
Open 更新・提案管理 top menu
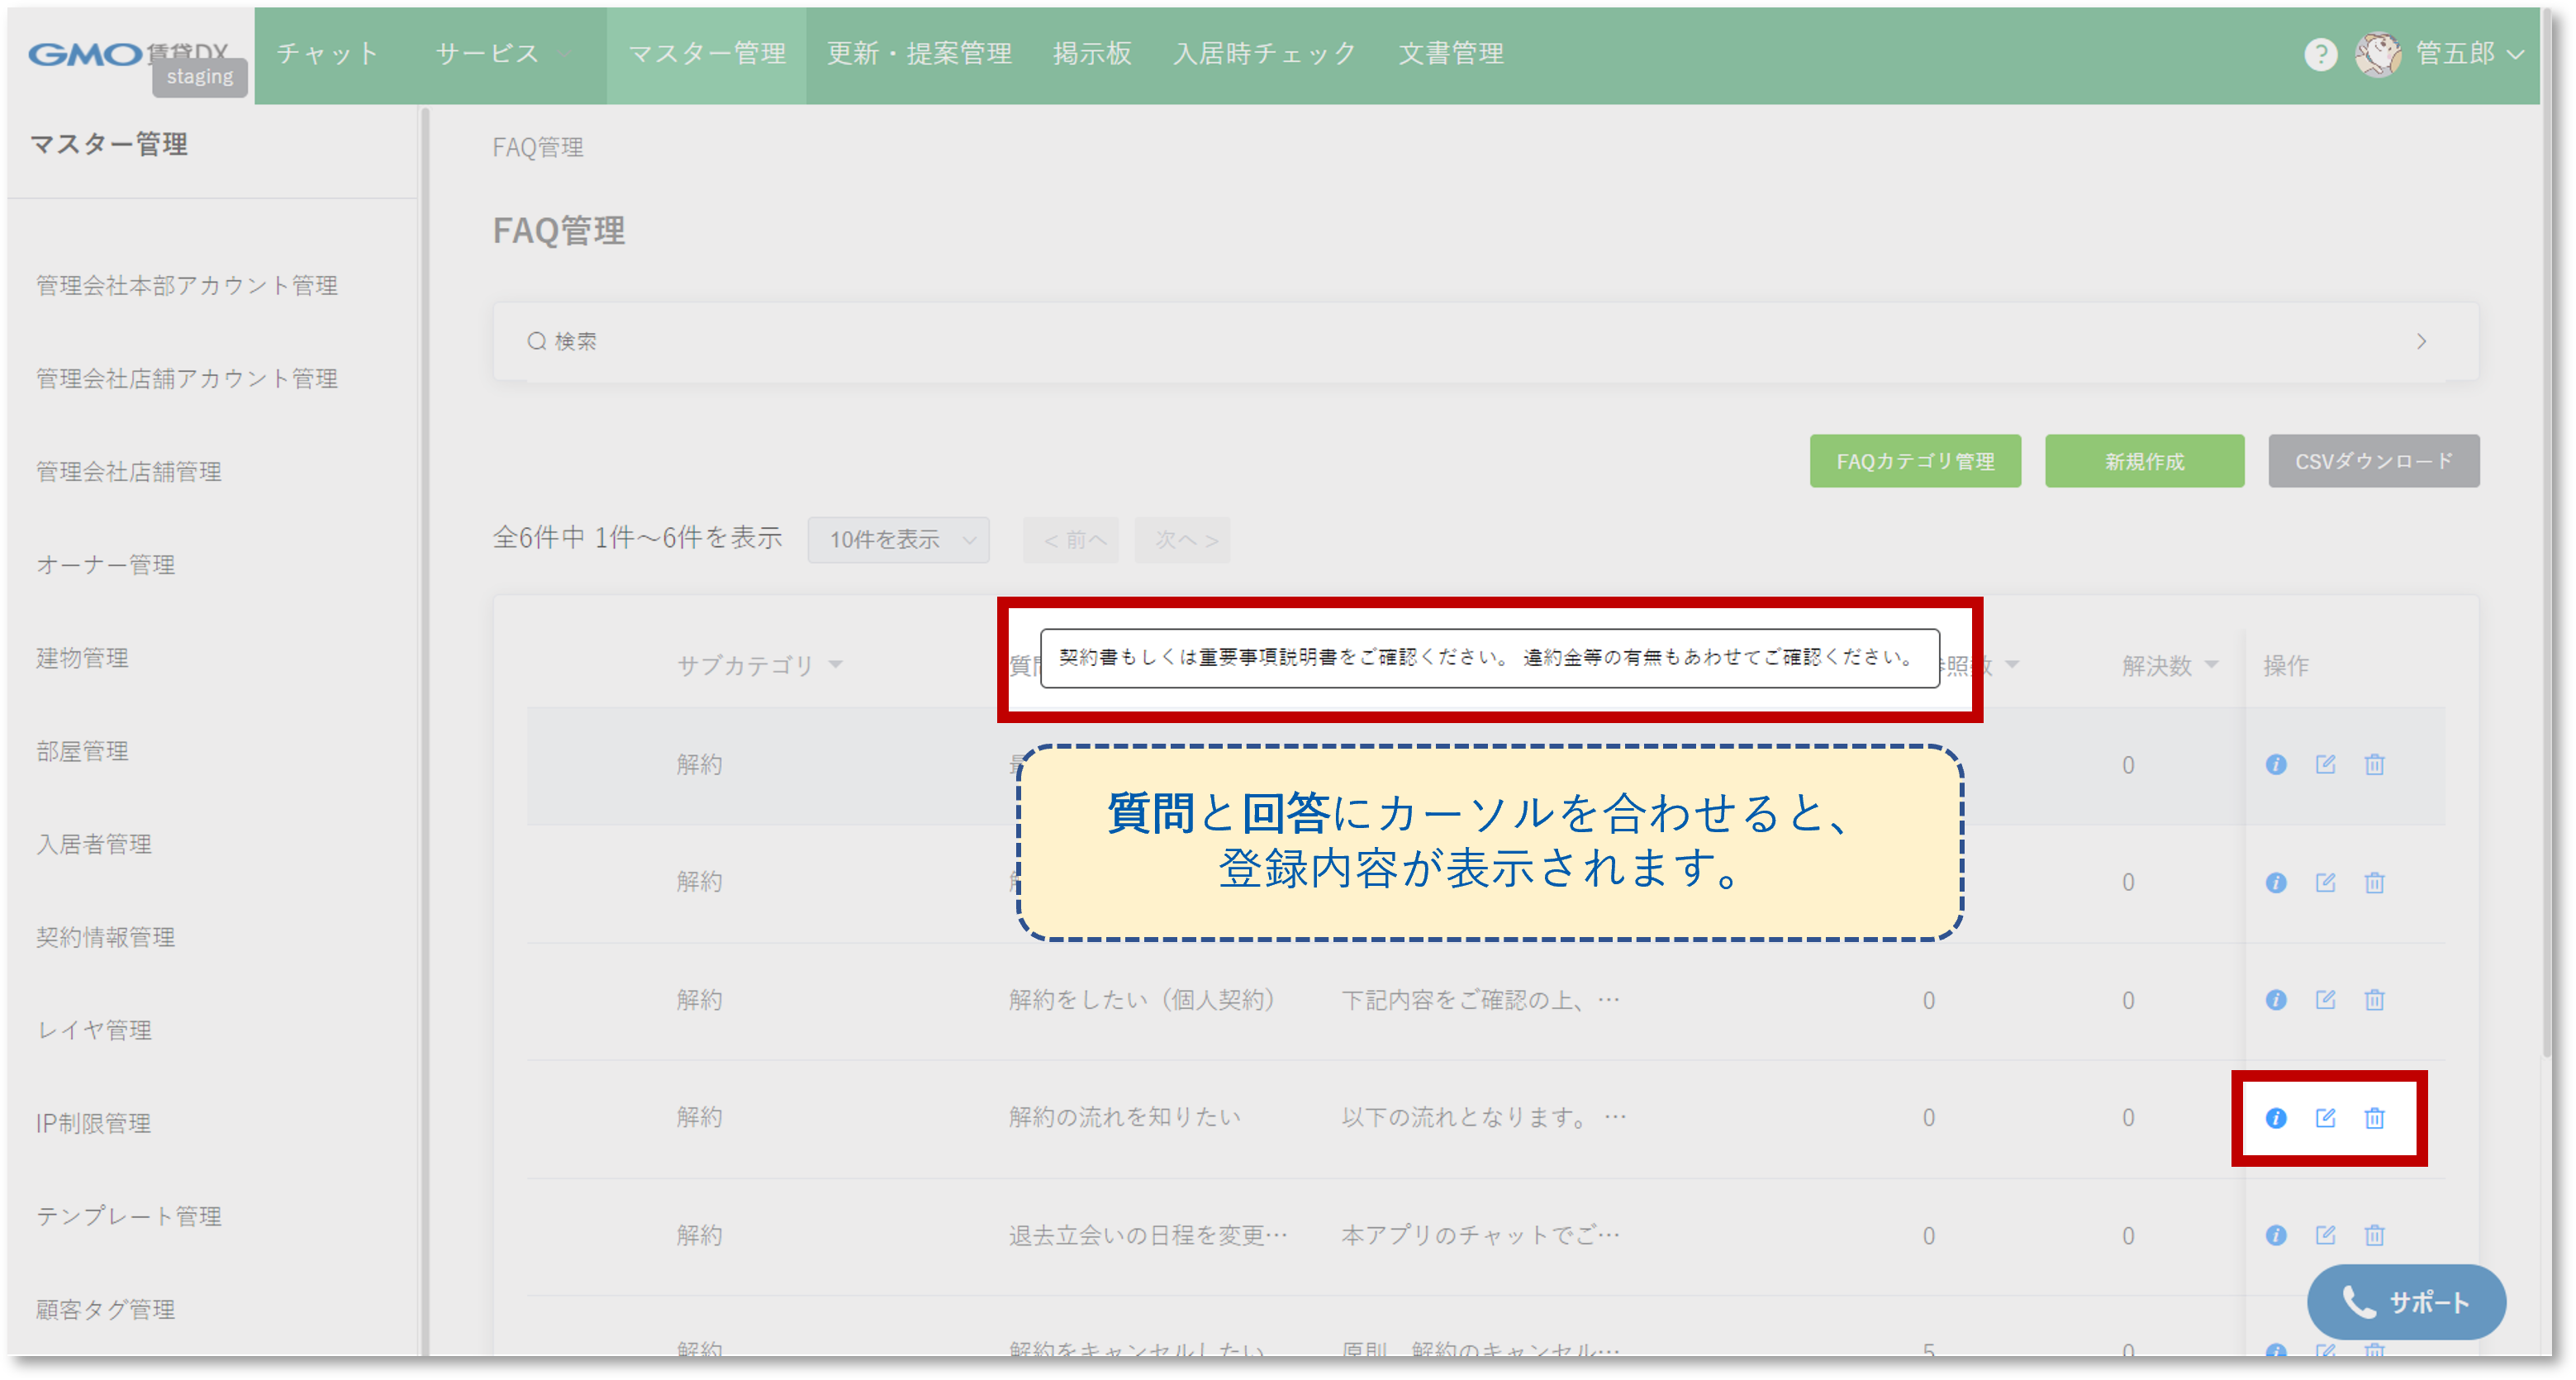[919, 54]
